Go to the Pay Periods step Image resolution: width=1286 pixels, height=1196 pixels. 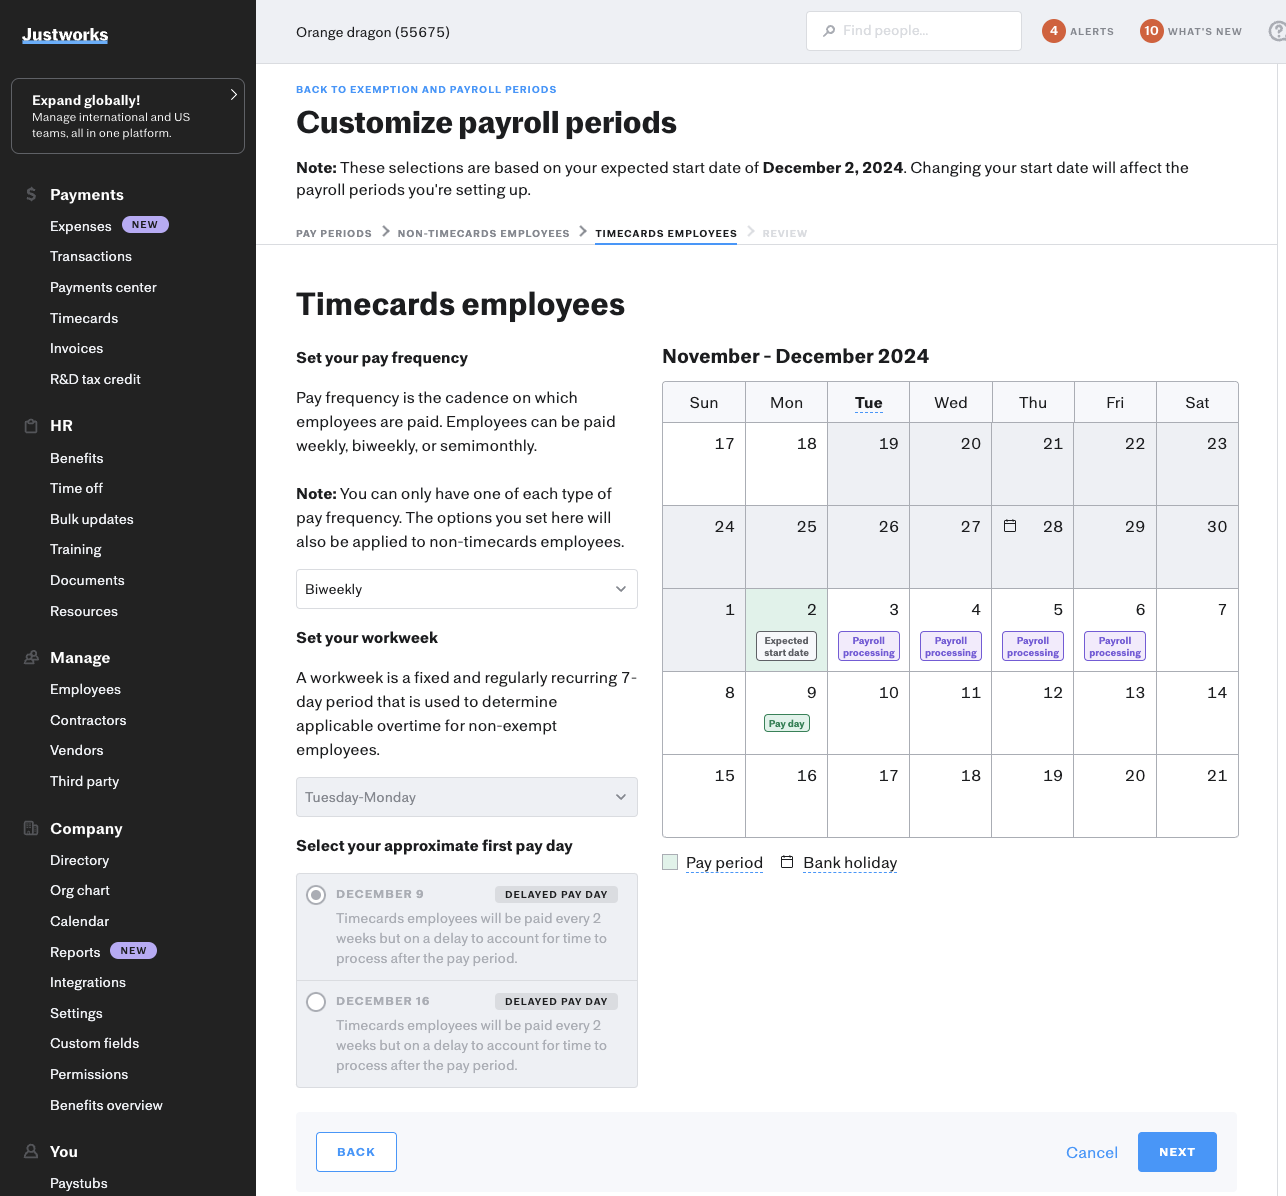333,233
